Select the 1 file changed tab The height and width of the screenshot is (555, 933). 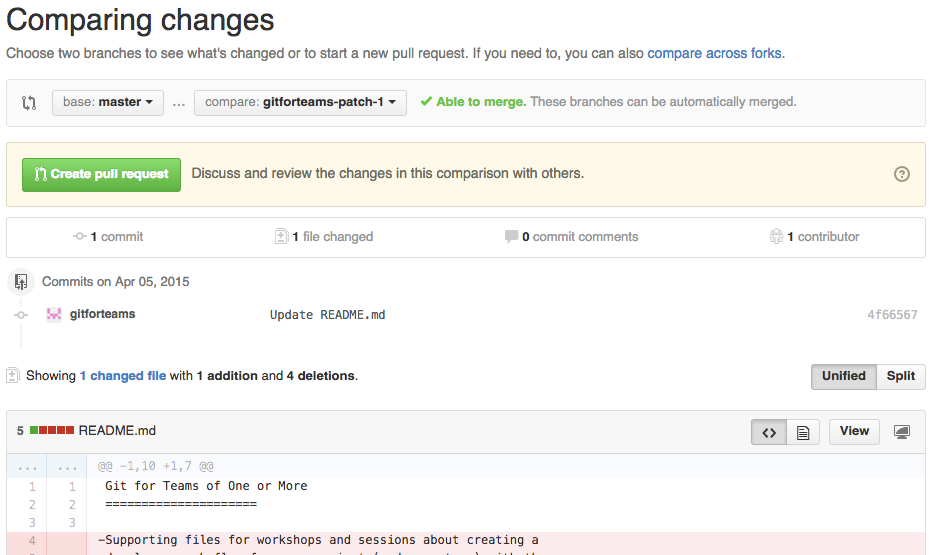pyautogui.click(x=324, y=237)
